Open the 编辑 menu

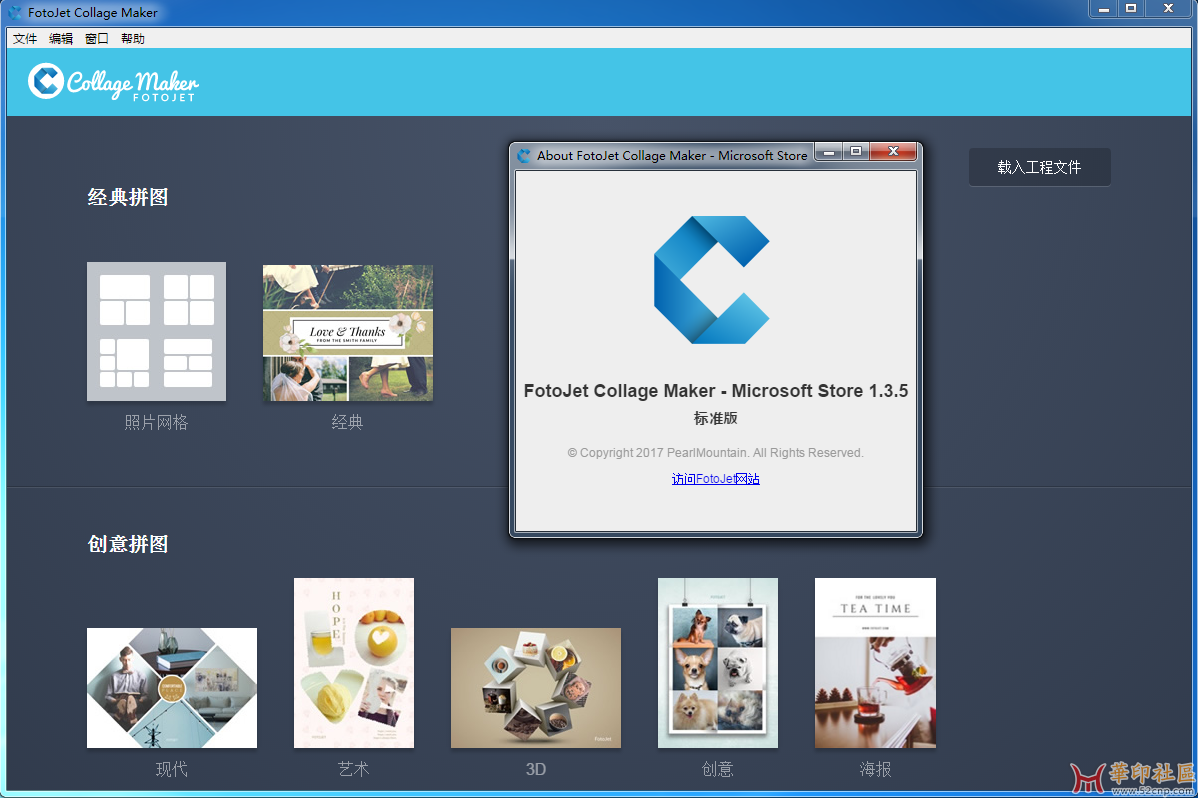60,38
